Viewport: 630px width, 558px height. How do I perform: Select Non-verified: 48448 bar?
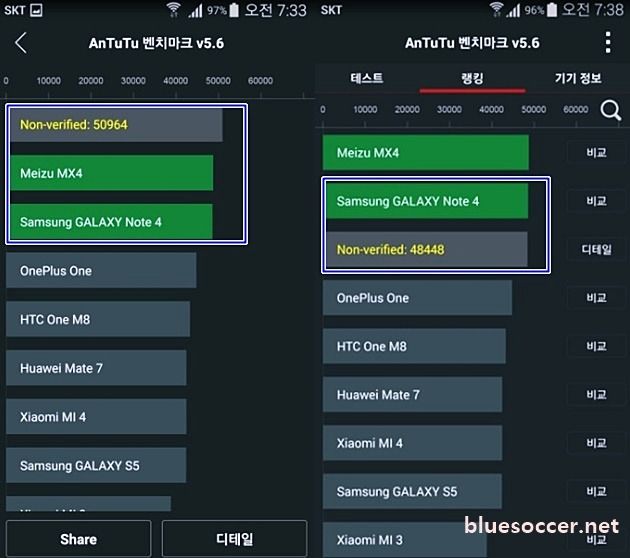click(427, 249)
